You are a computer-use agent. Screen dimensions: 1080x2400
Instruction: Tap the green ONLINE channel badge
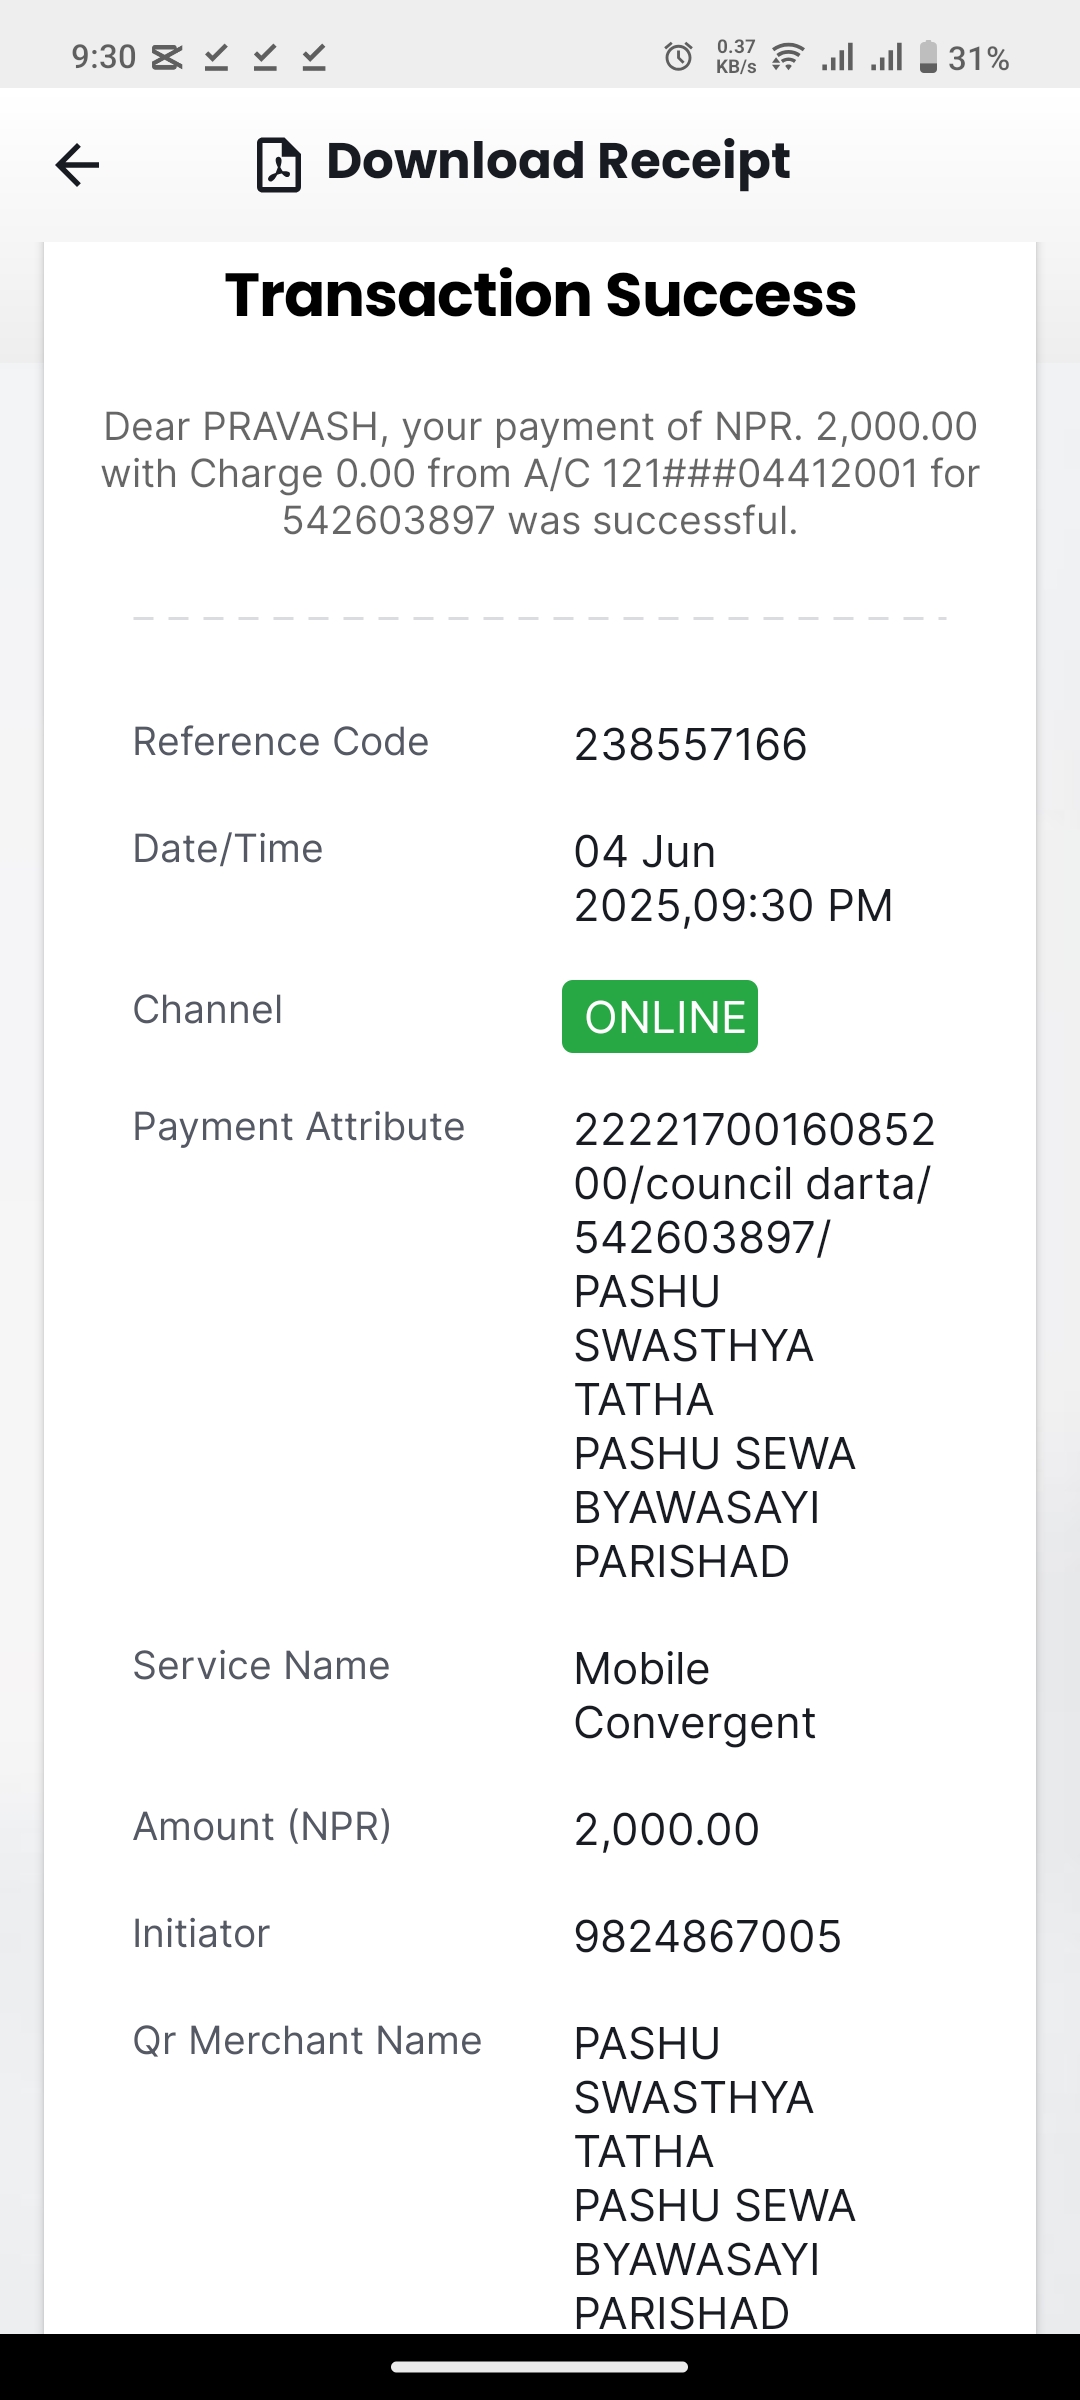[660, 1017]
